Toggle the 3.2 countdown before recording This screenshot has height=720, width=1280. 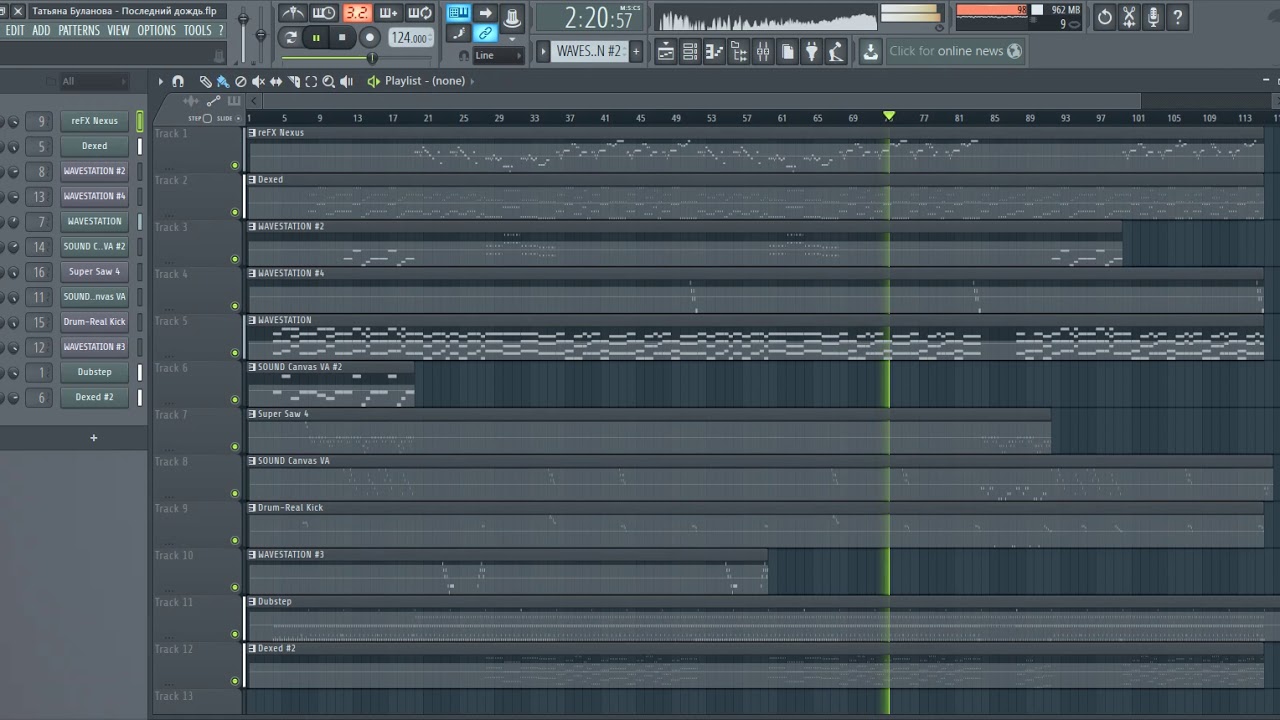(356, 13)
